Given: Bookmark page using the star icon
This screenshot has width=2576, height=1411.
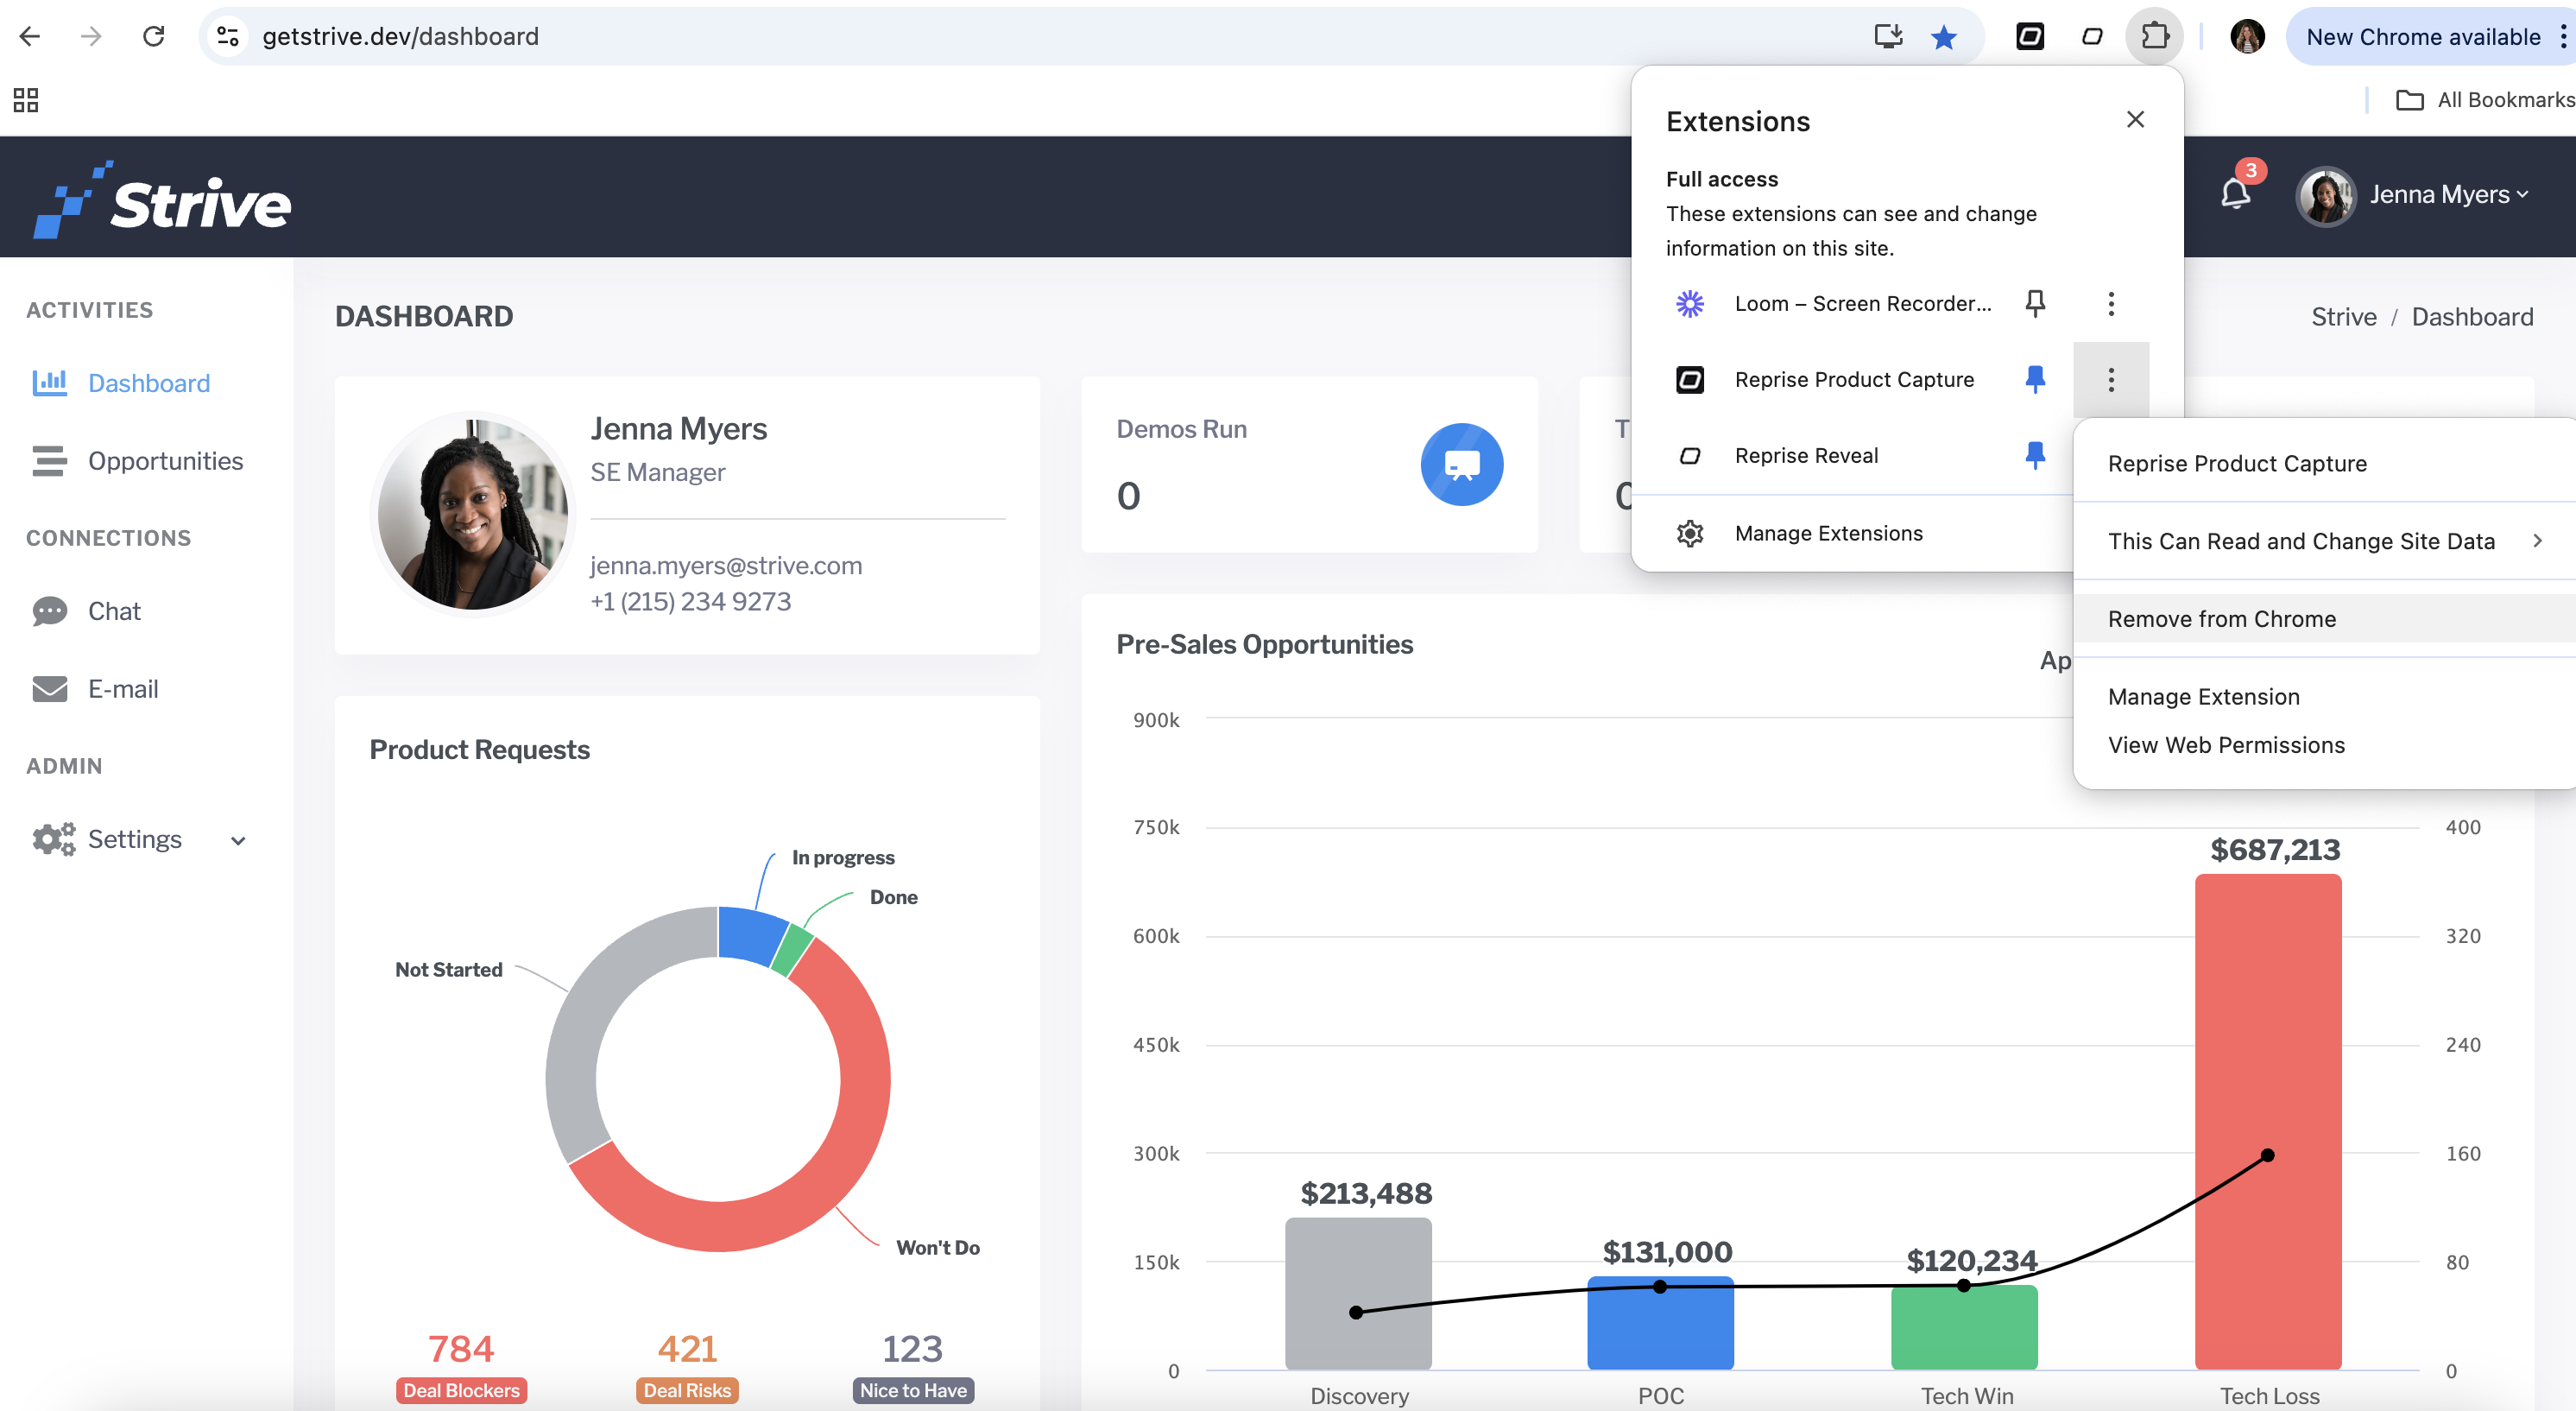Looking at the screenshot, I should (x=1943, y=37).
